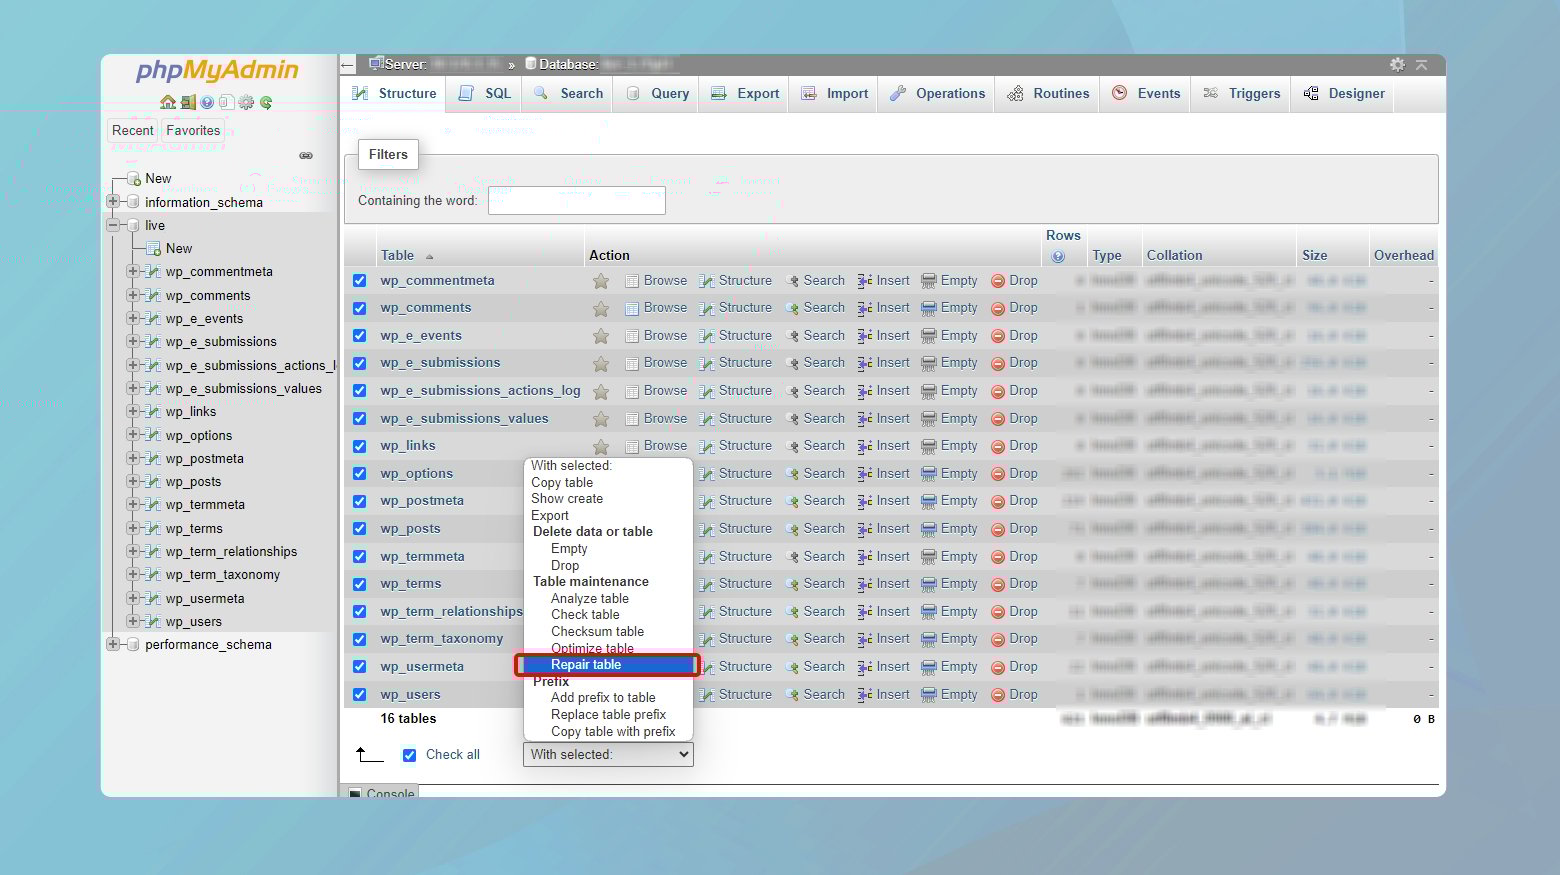
Task: Favorite the wp_comments table star
Action: coord(601,309)
